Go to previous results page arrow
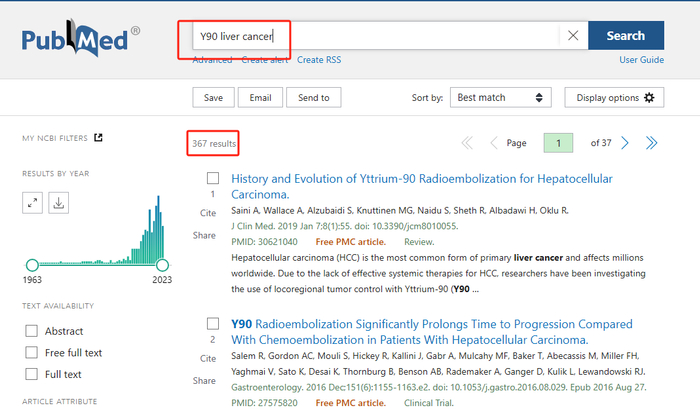The height and width of the screenshot is (412, 700). click(494, 143)
